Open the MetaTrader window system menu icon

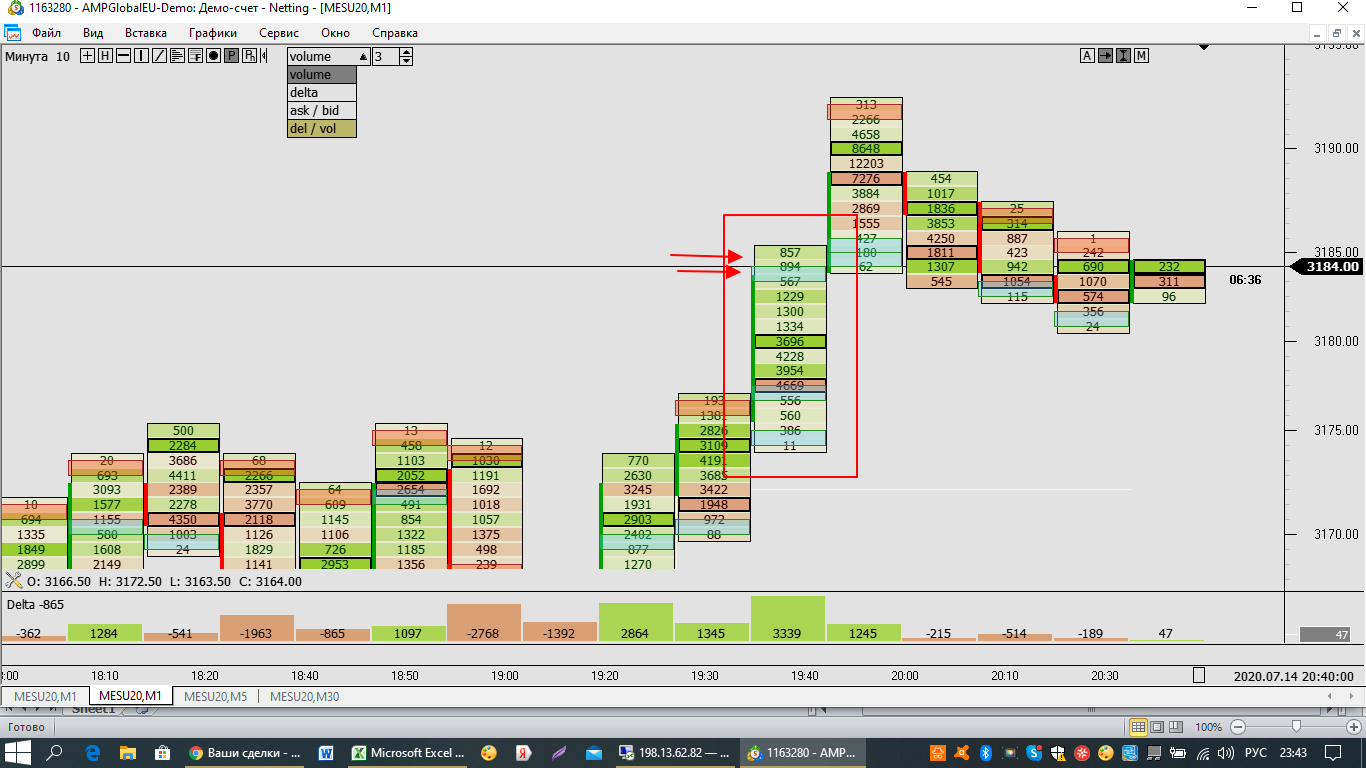tap(14, 8)
